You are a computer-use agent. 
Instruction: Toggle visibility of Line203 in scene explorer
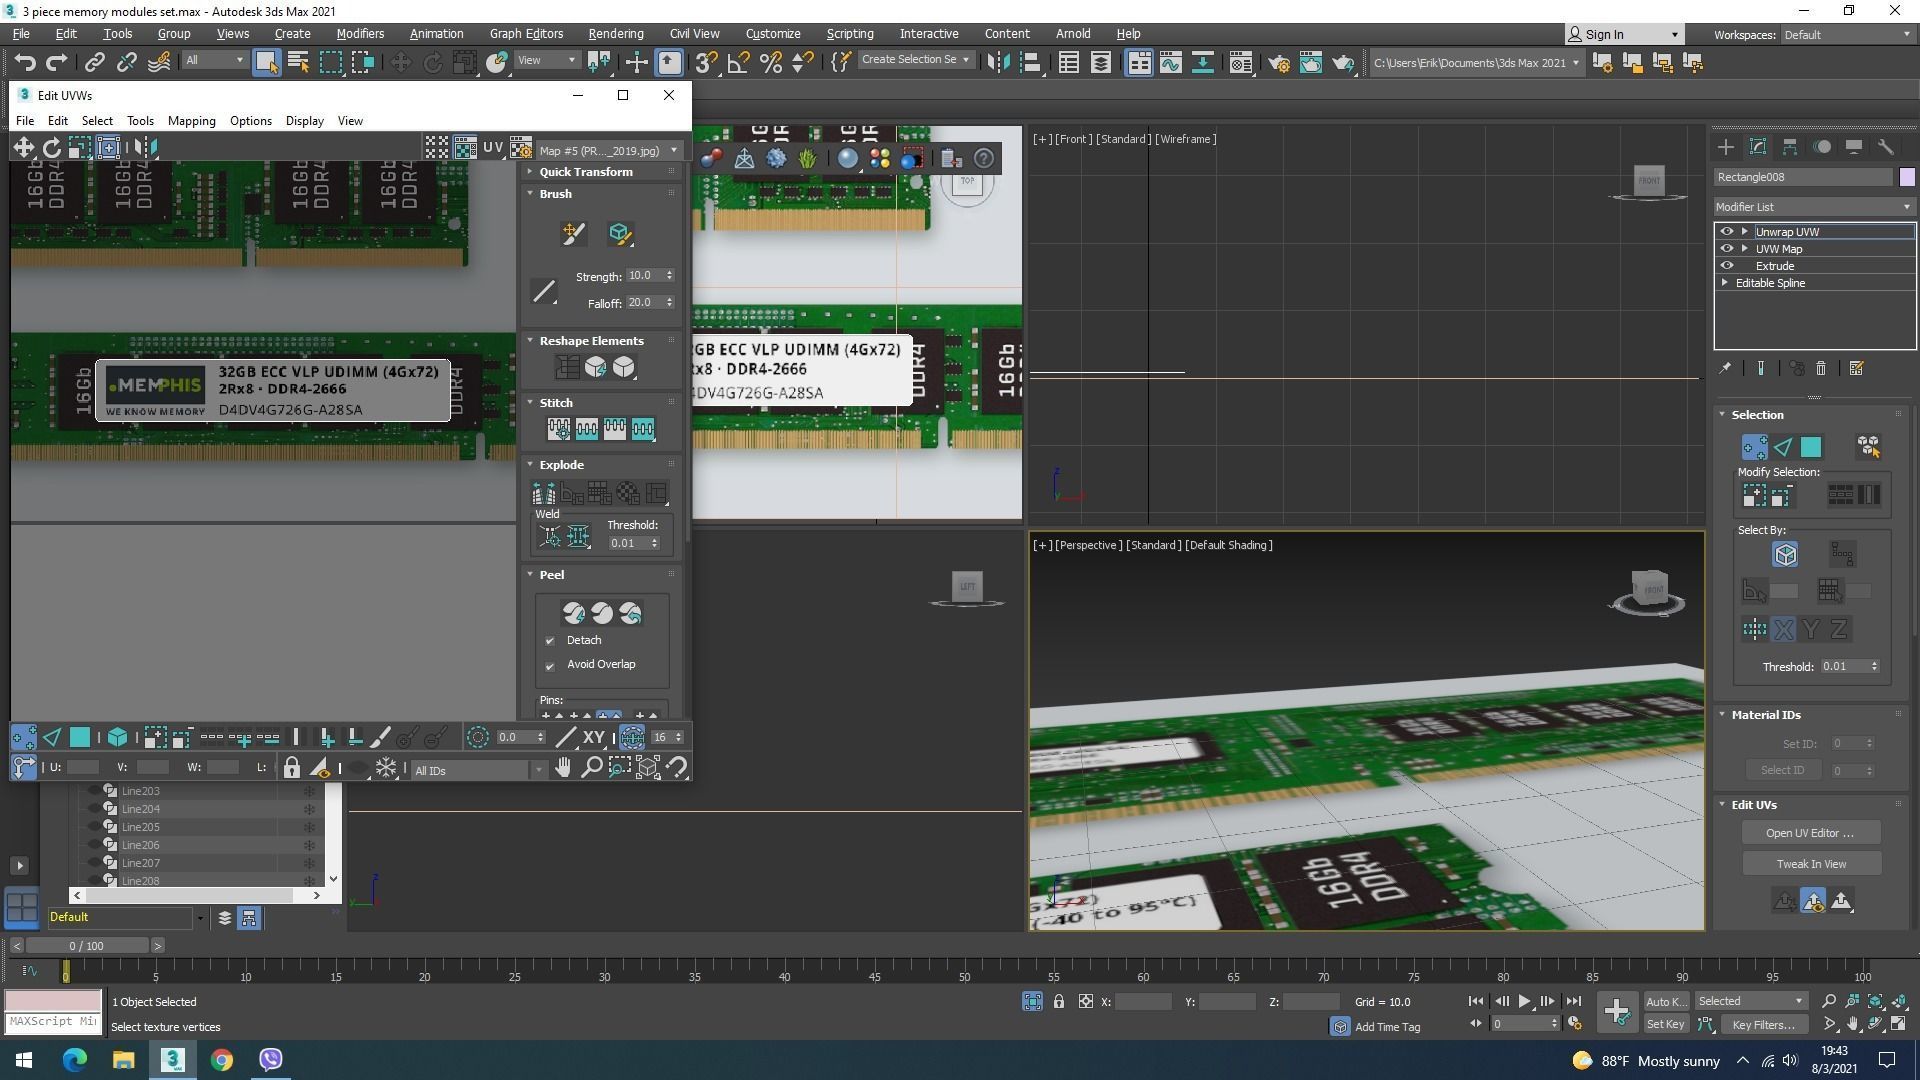[94, 791]
